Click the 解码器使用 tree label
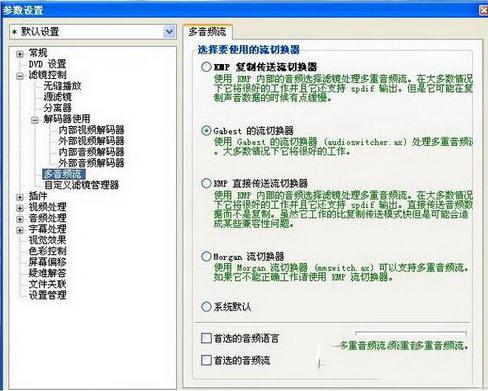Screen dimensions: 488x391 [67, 119]
